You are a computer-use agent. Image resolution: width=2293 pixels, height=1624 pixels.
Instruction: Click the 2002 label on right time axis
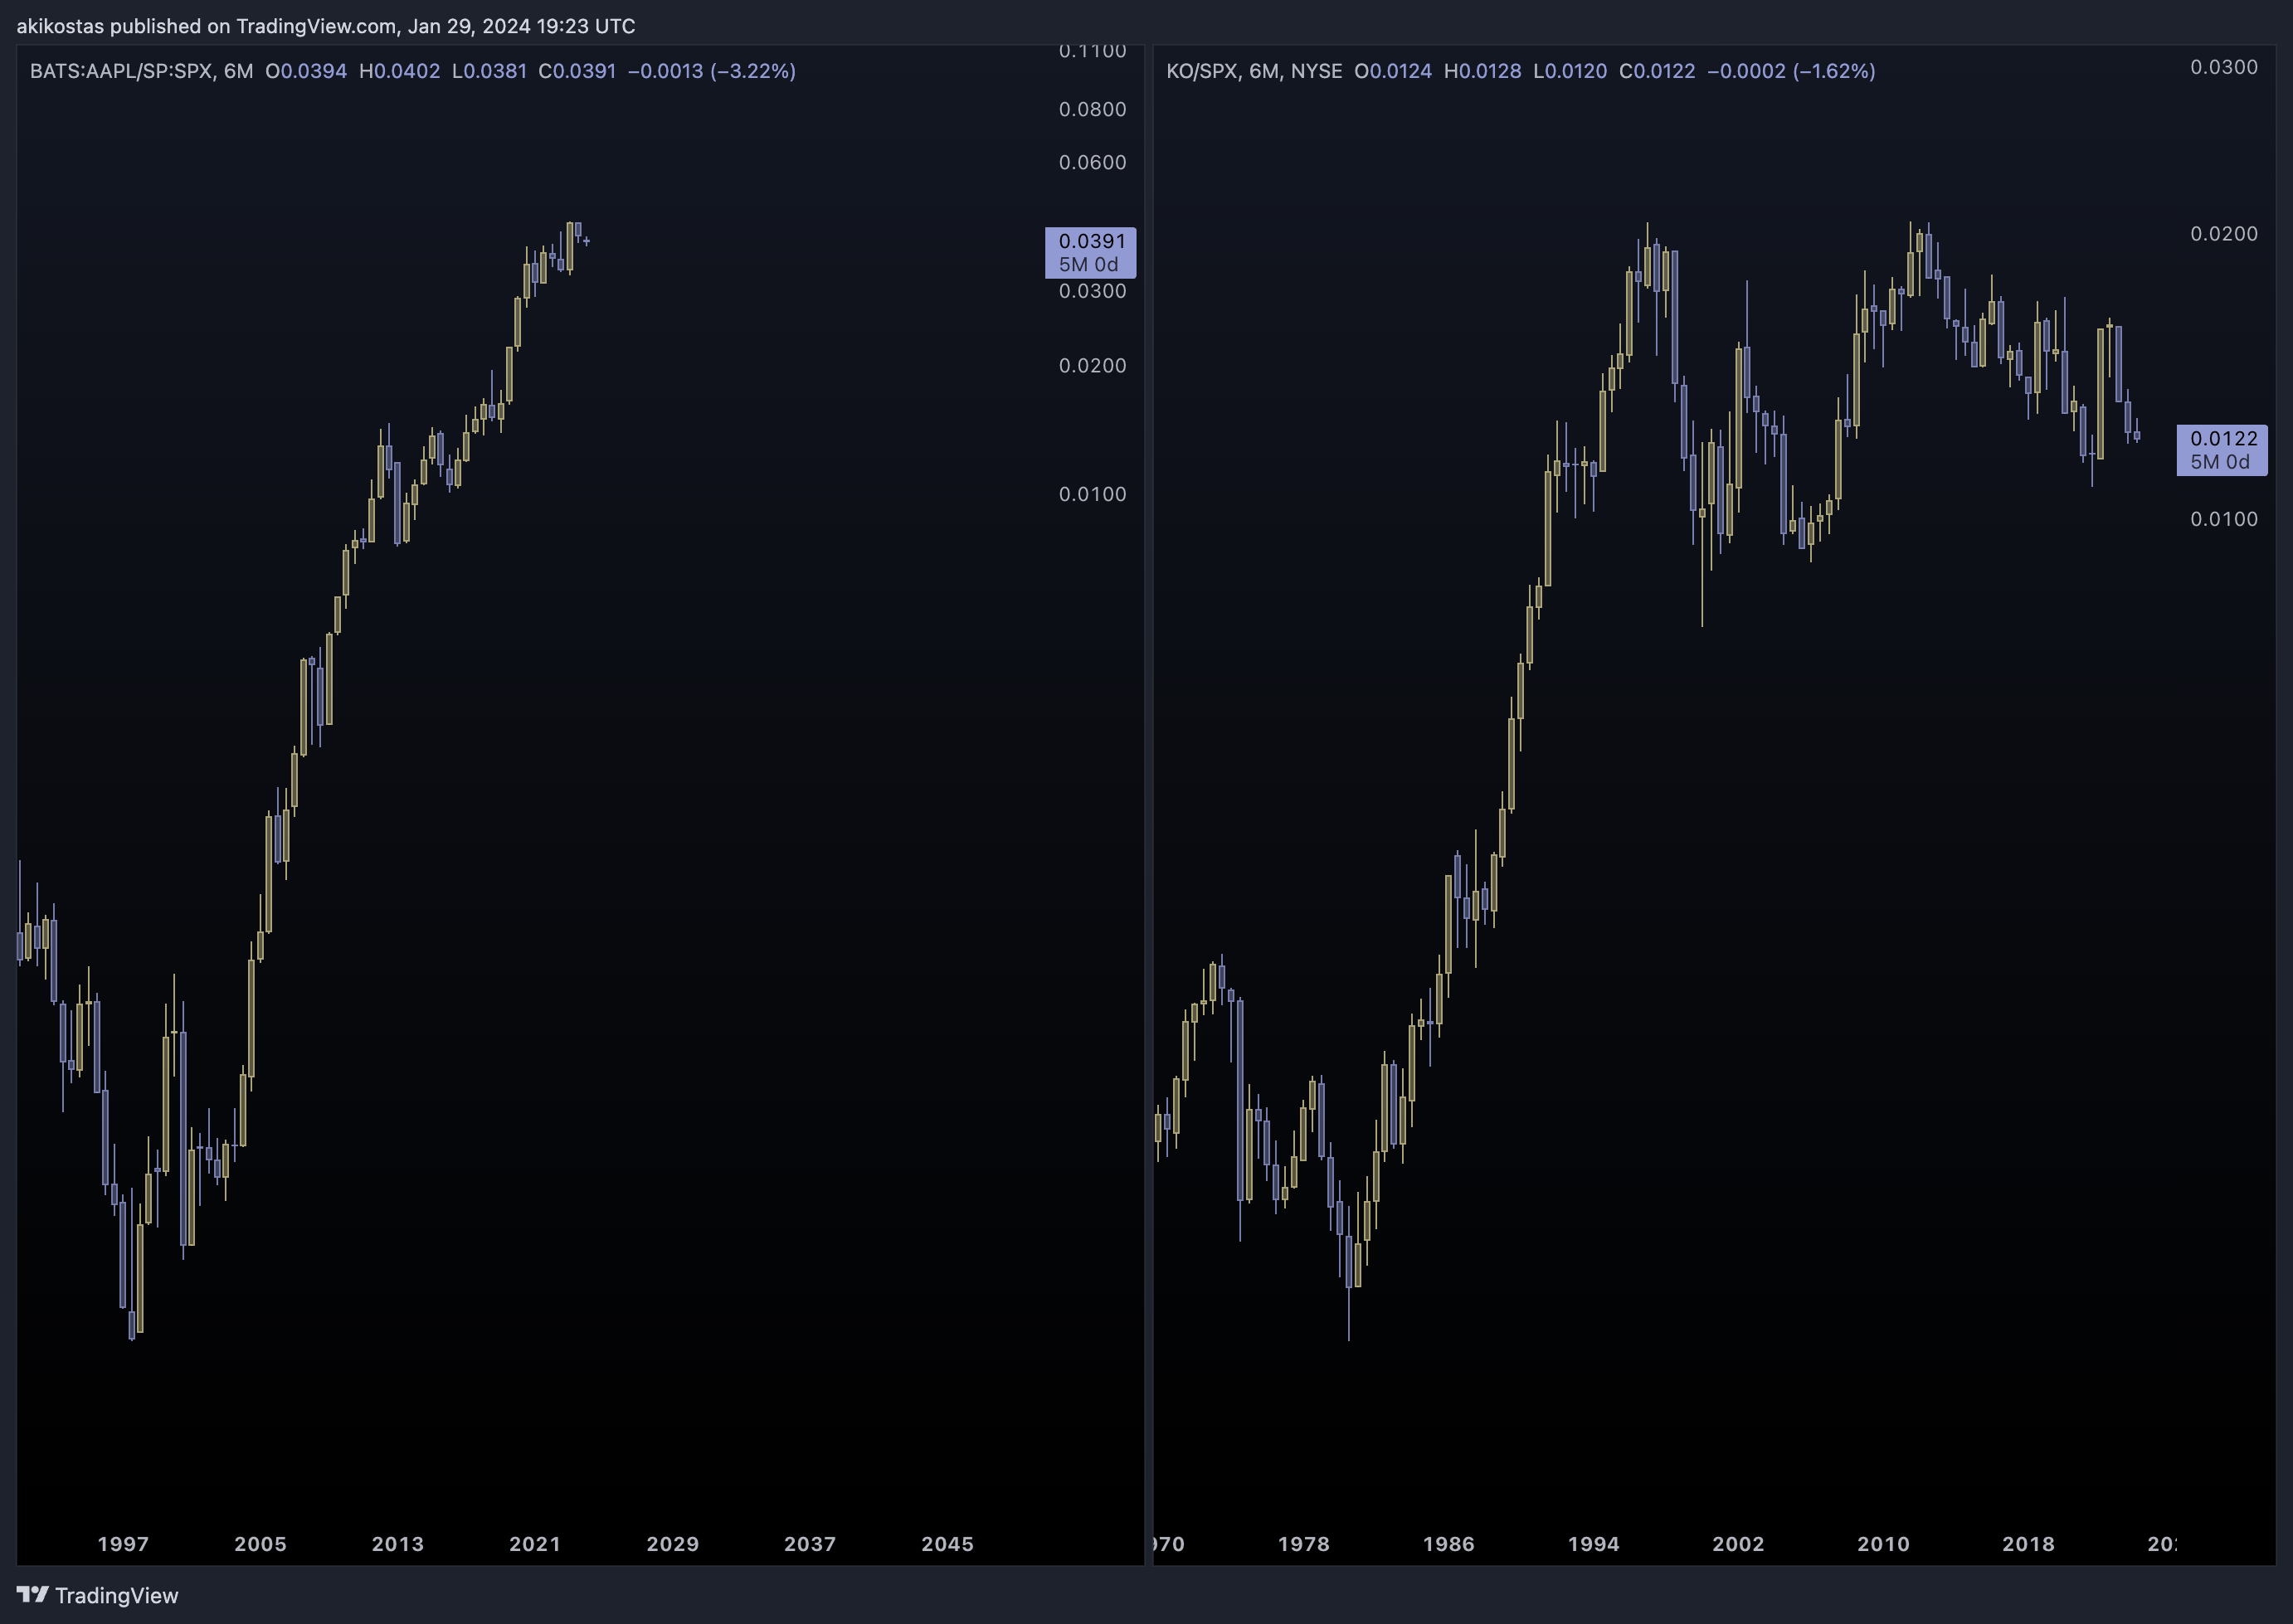[x=1738, y=1543]
